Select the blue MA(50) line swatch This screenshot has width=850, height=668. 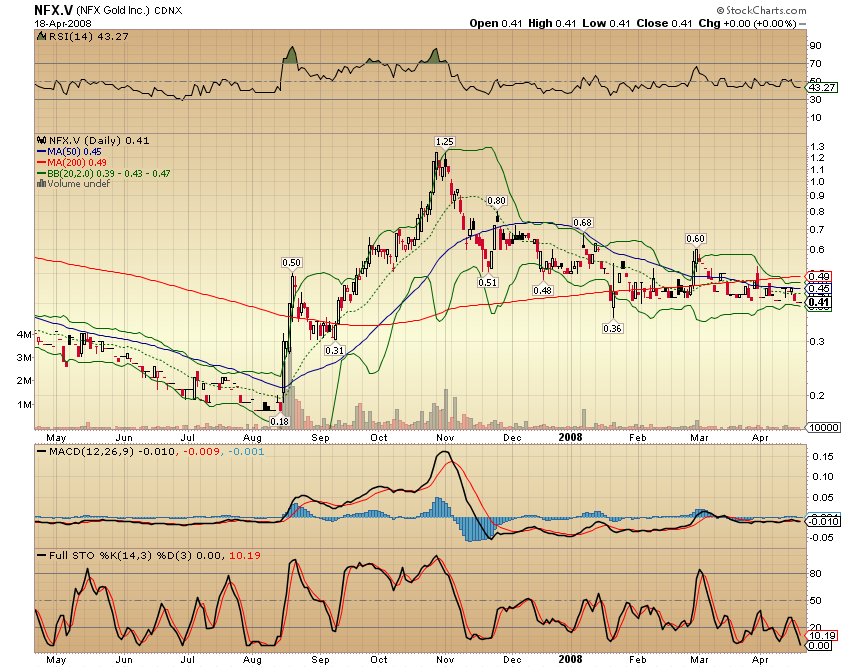click(x=40, y=152)
